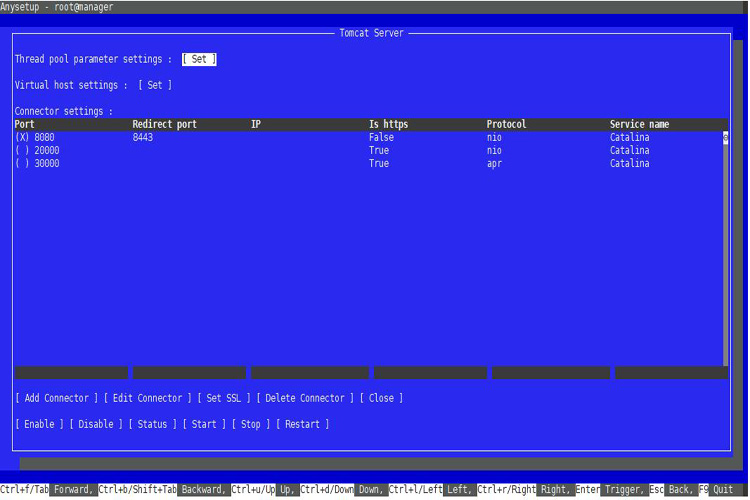This screenshot has height=500, width=750.
Task: Click False in the 8080 row
Action: tap(381, 137)
